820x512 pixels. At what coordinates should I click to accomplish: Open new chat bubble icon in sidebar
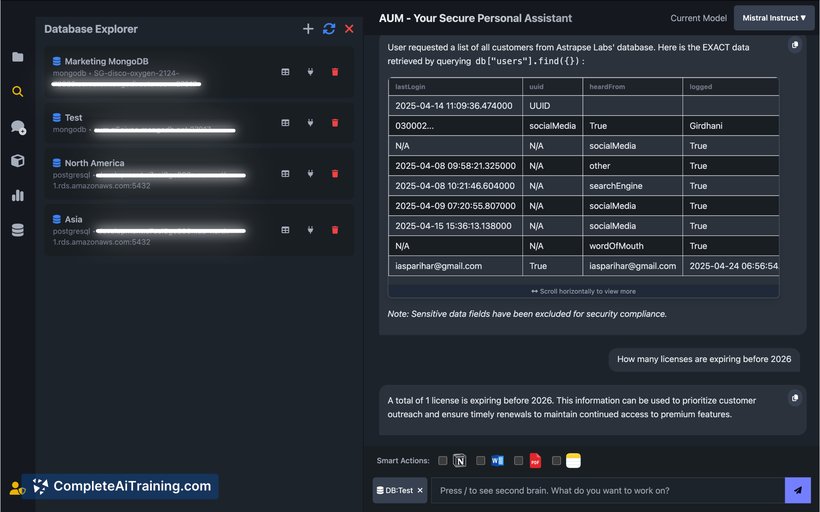18,127
